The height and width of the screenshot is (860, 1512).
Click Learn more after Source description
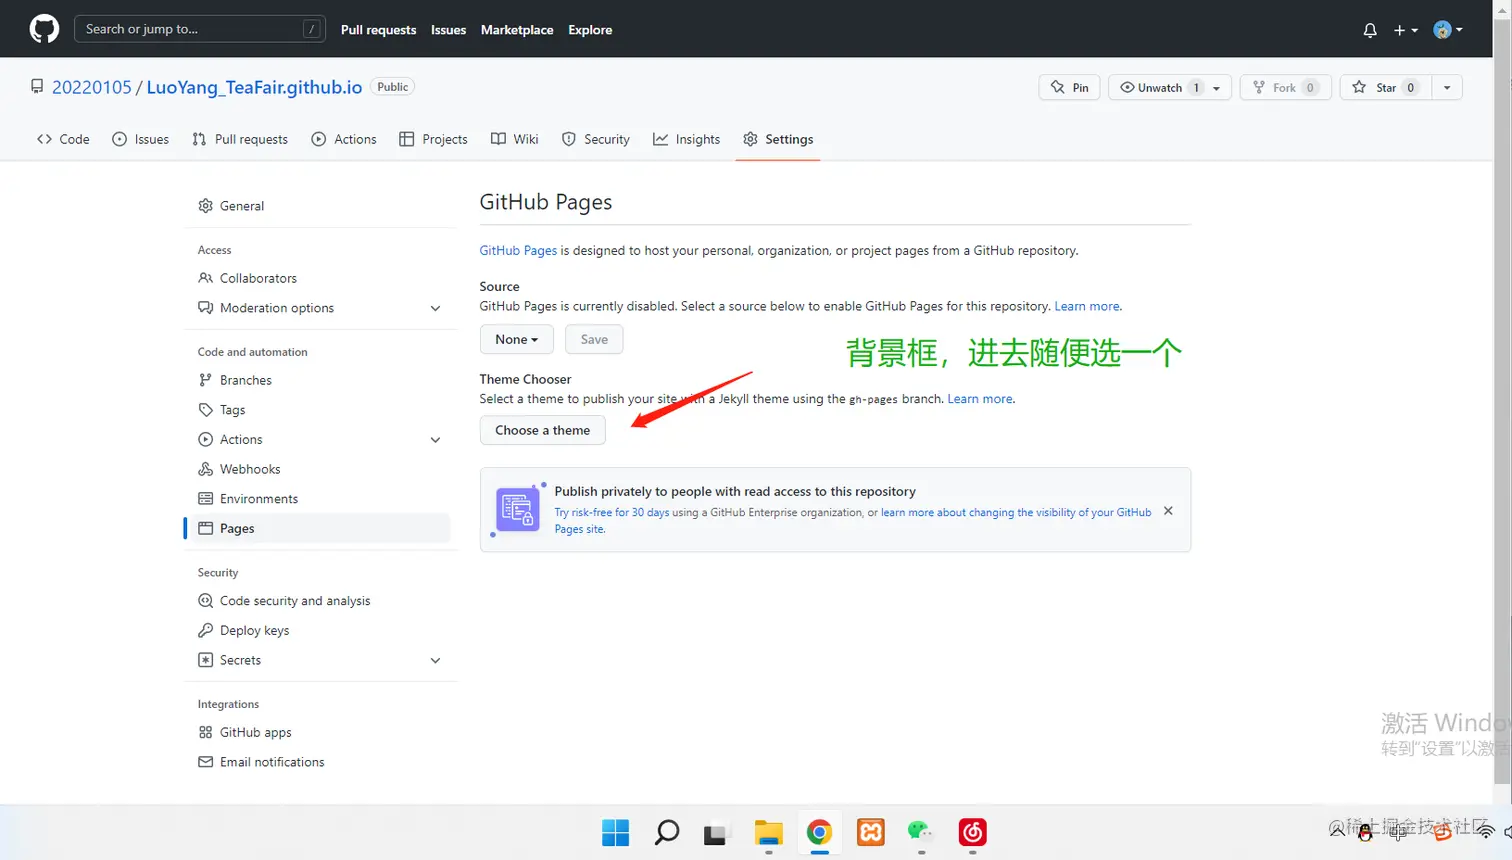click(x=1087, y=306)
